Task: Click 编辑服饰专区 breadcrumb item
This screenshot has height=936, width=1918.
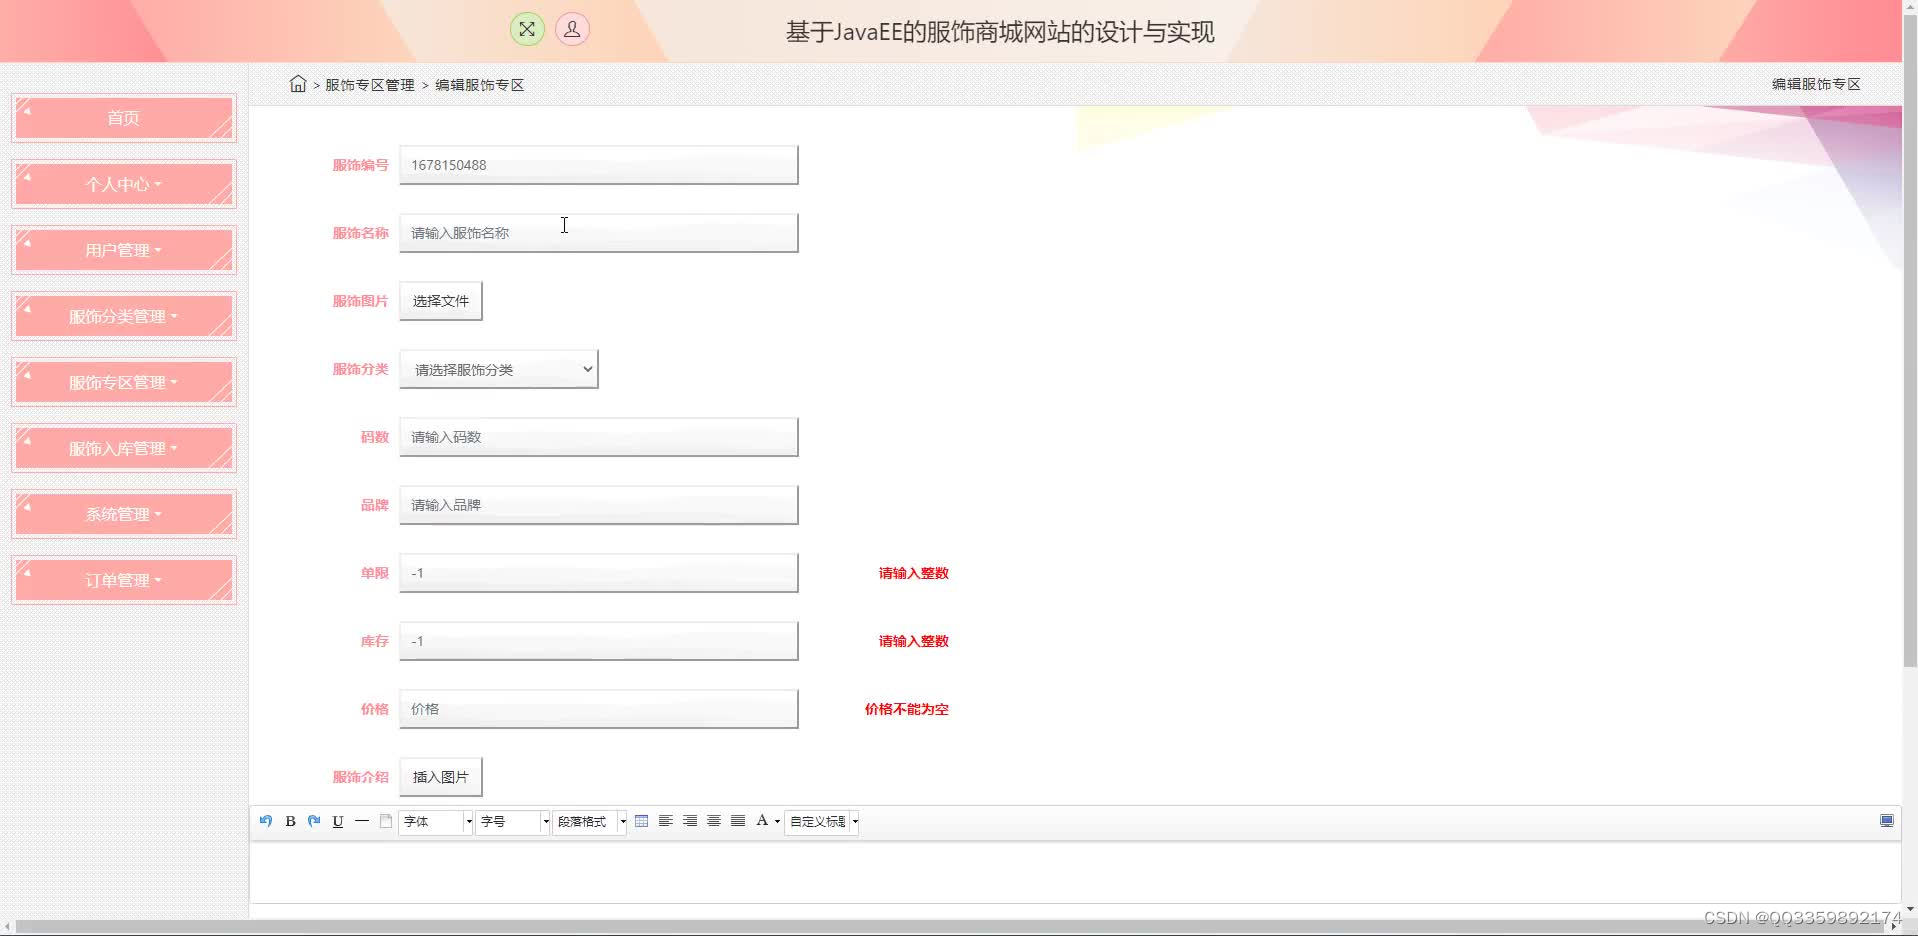Action: pyautogui.click(x=480, y=85)
